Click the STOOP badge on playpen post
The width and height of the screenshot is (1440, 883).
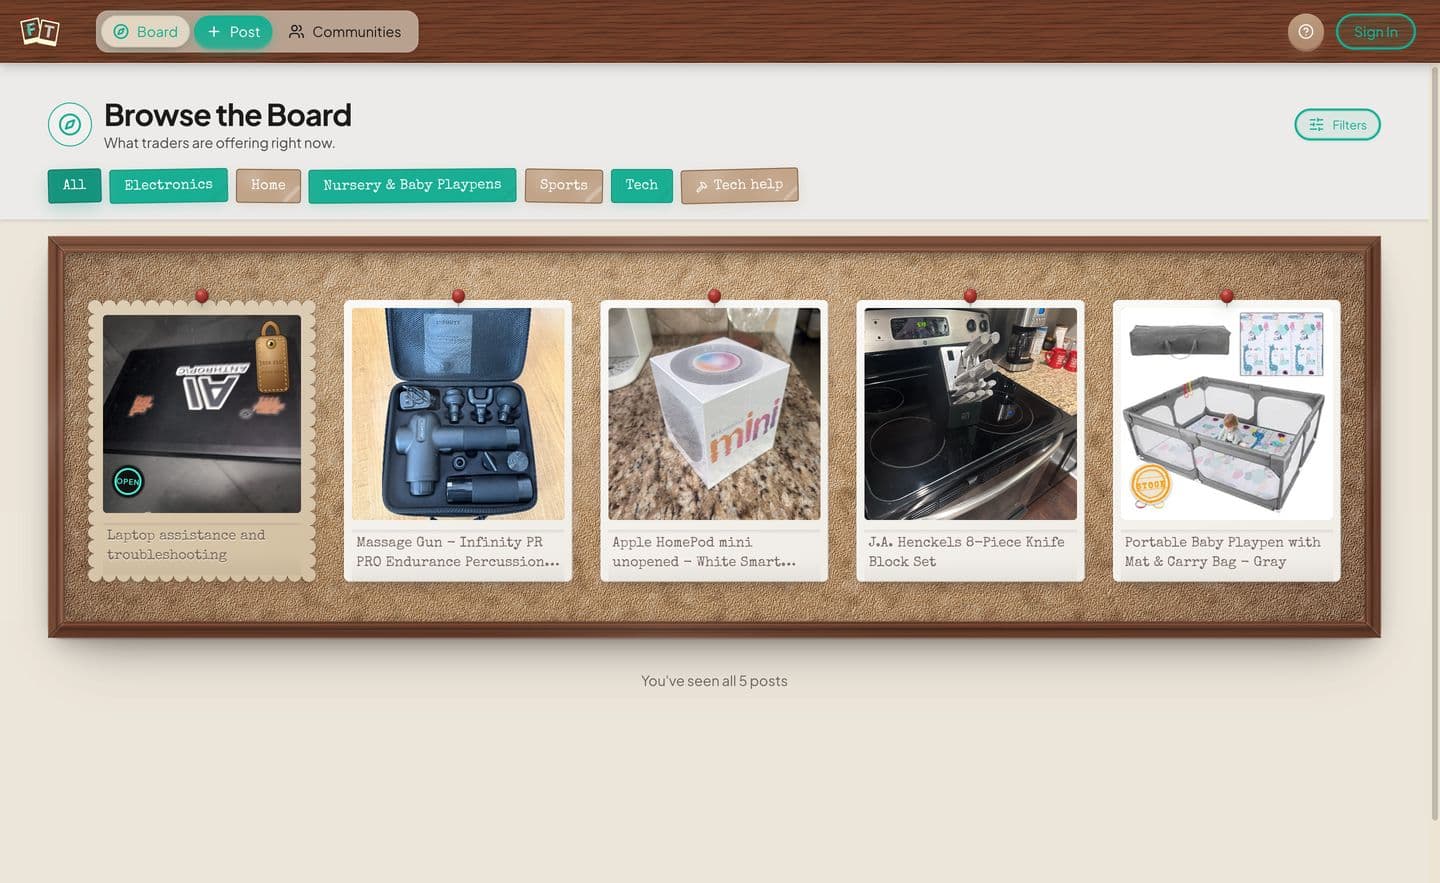[x=1150, y=485]
